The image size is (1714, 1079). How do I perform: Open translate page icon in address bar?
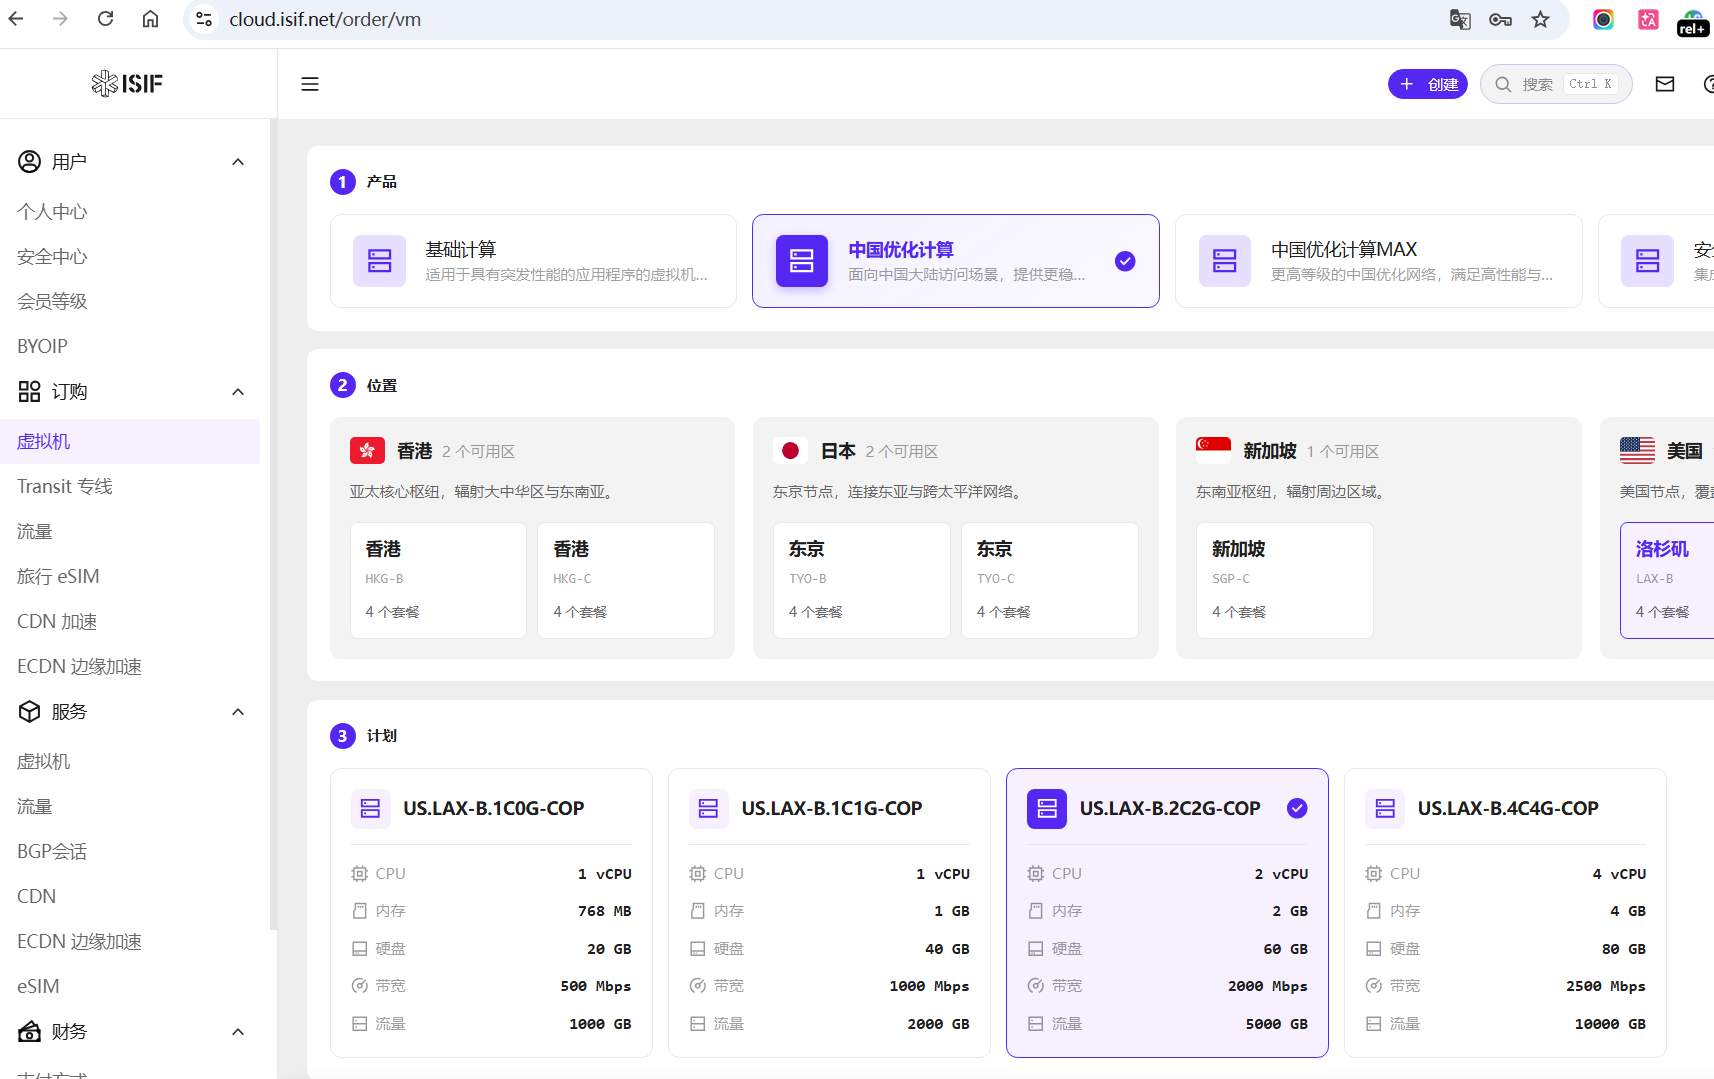(1460, 19)
